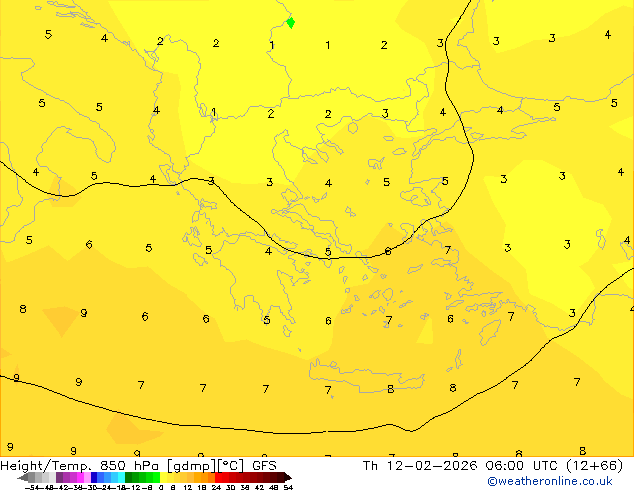The width and height of the screenshot is (634, 490).
Task: Select the bright red legend swatch at 24
Action: [218, 477]
